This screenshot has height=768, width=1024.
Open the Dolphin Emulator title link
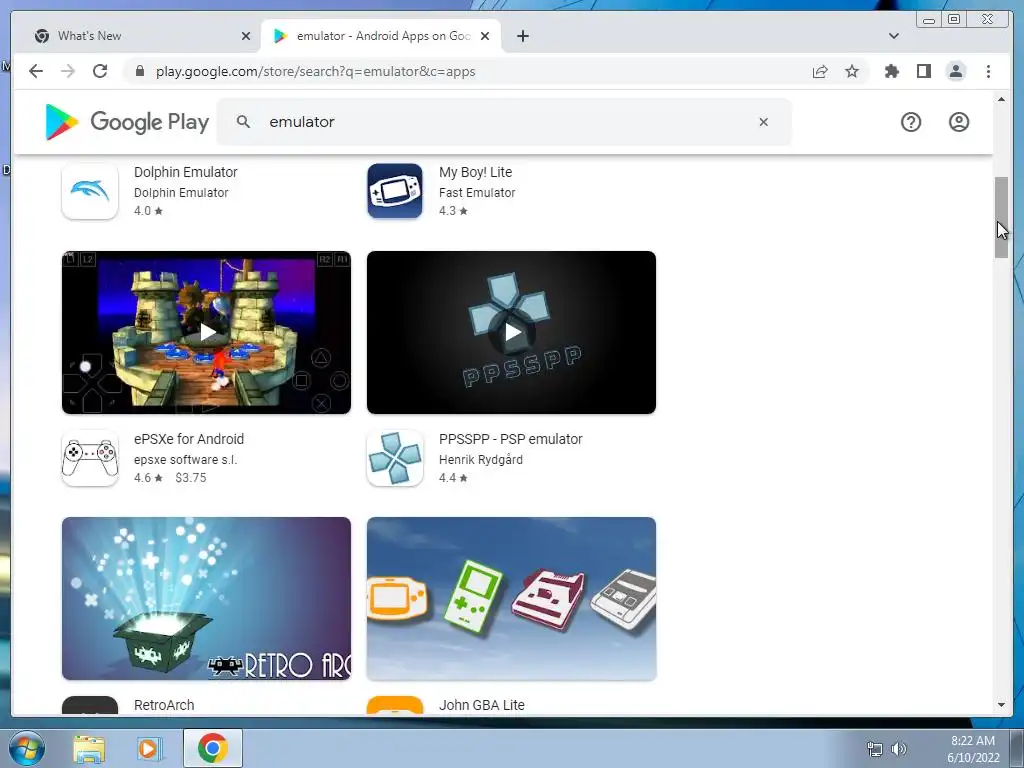[x=185, y=172]
